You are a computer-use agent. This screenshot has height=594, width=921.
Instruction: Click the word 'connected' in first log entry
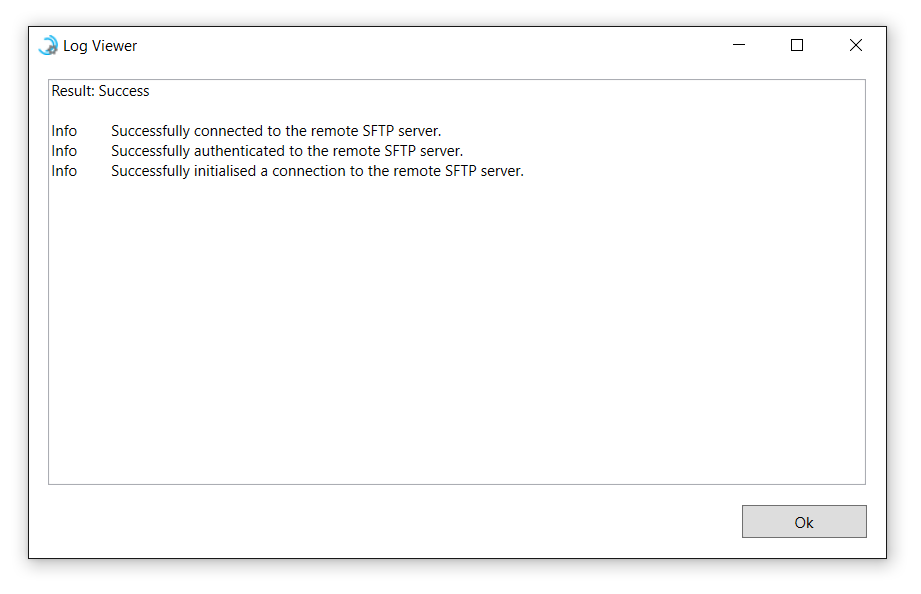click(228, 131)
